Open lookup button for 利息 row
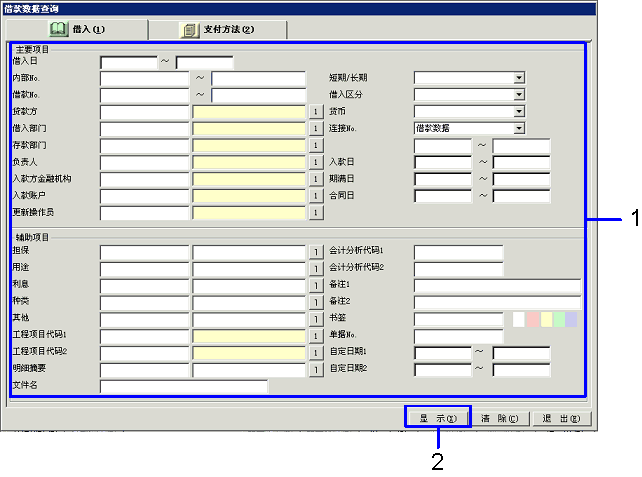 click(x=316, y=285)
